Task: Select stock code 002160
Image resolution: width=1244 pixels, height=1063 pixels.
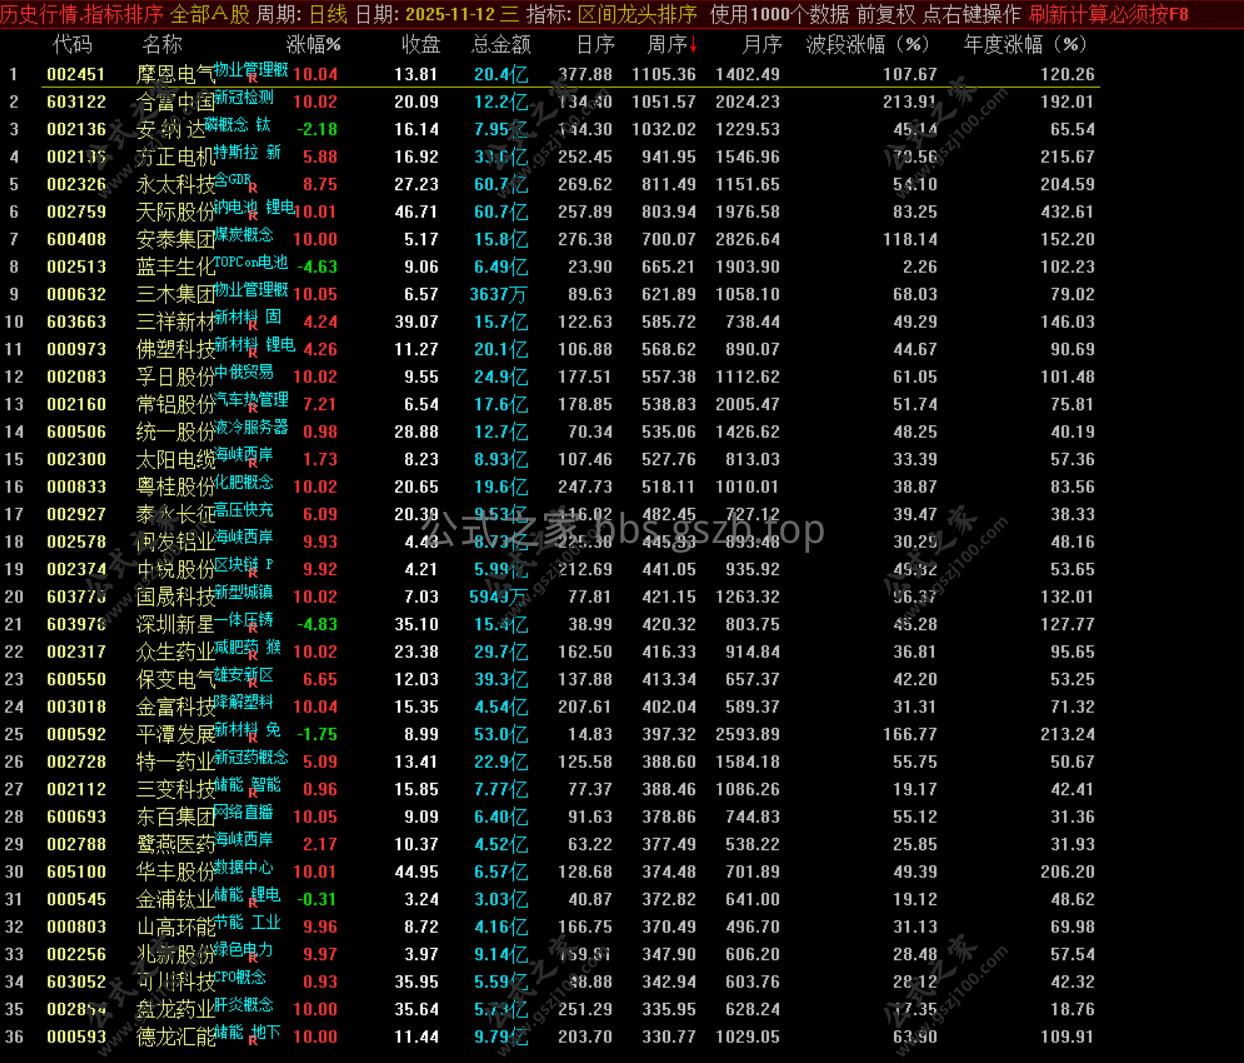Action: (x=76, y=404)
